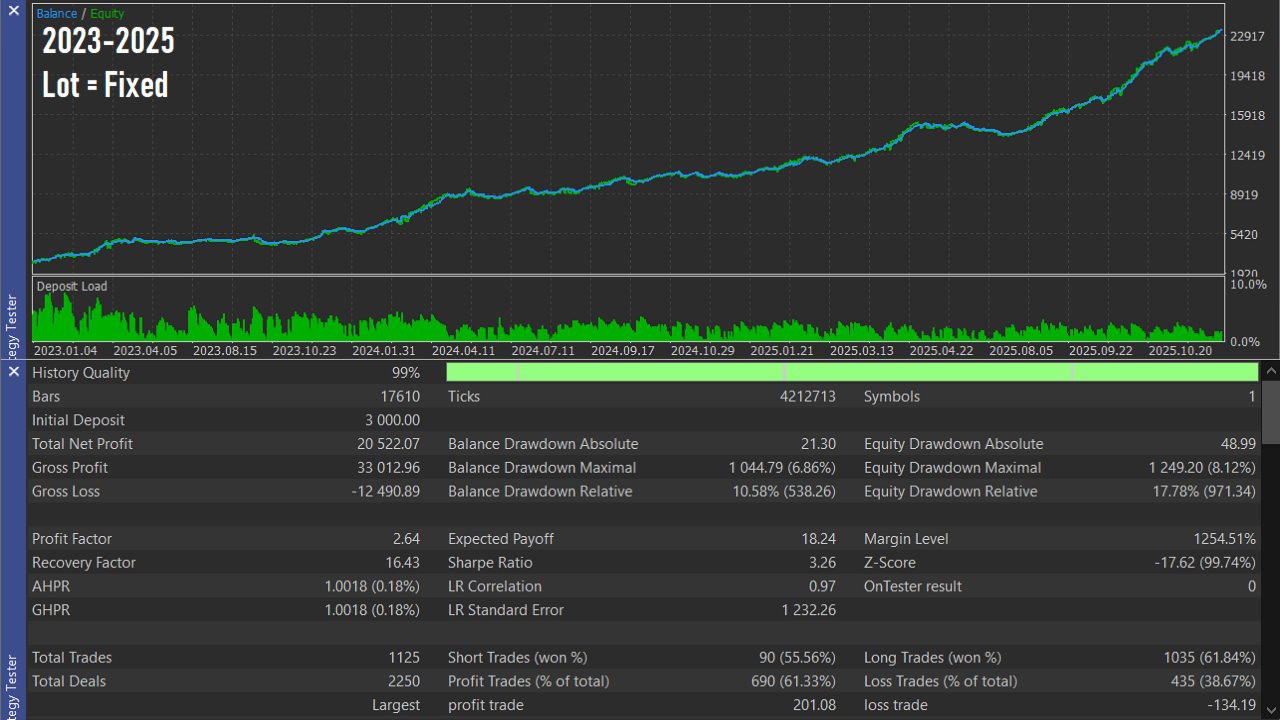Click the largest loss trade value -134.19
Image resolution: width=1280 pixels, height=720 pixels.
coord(1233,706)
